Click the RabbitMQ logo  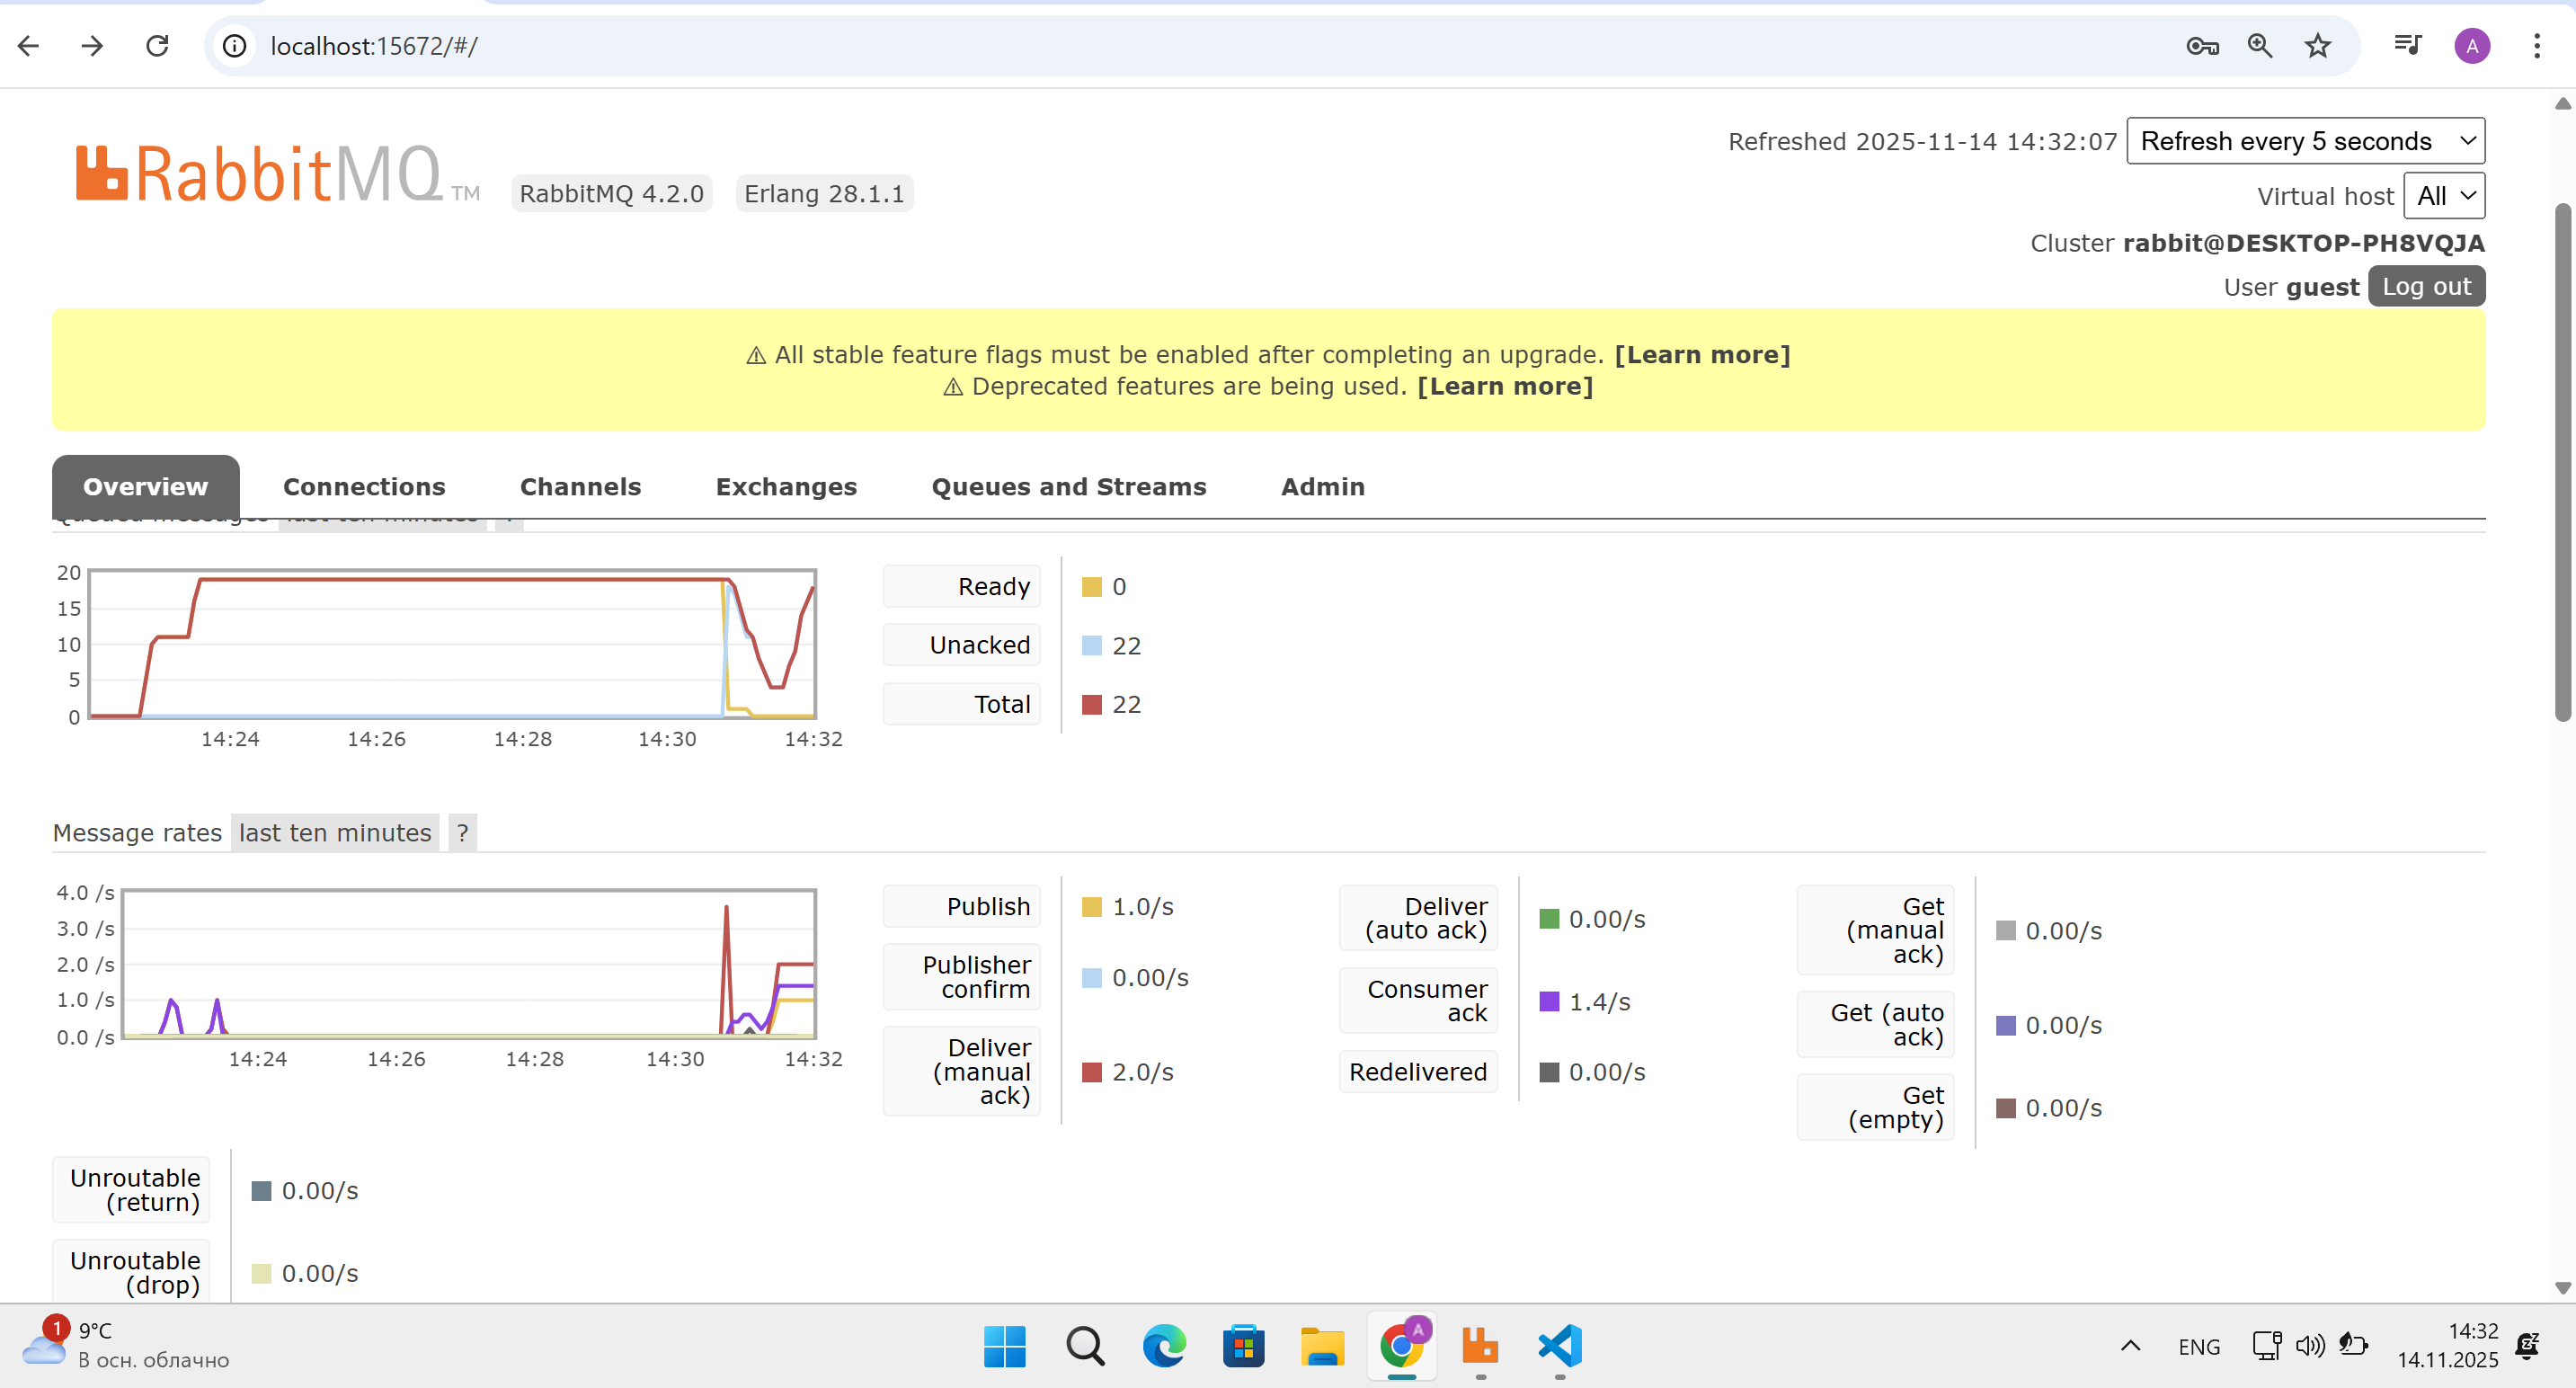coord(260,174)
